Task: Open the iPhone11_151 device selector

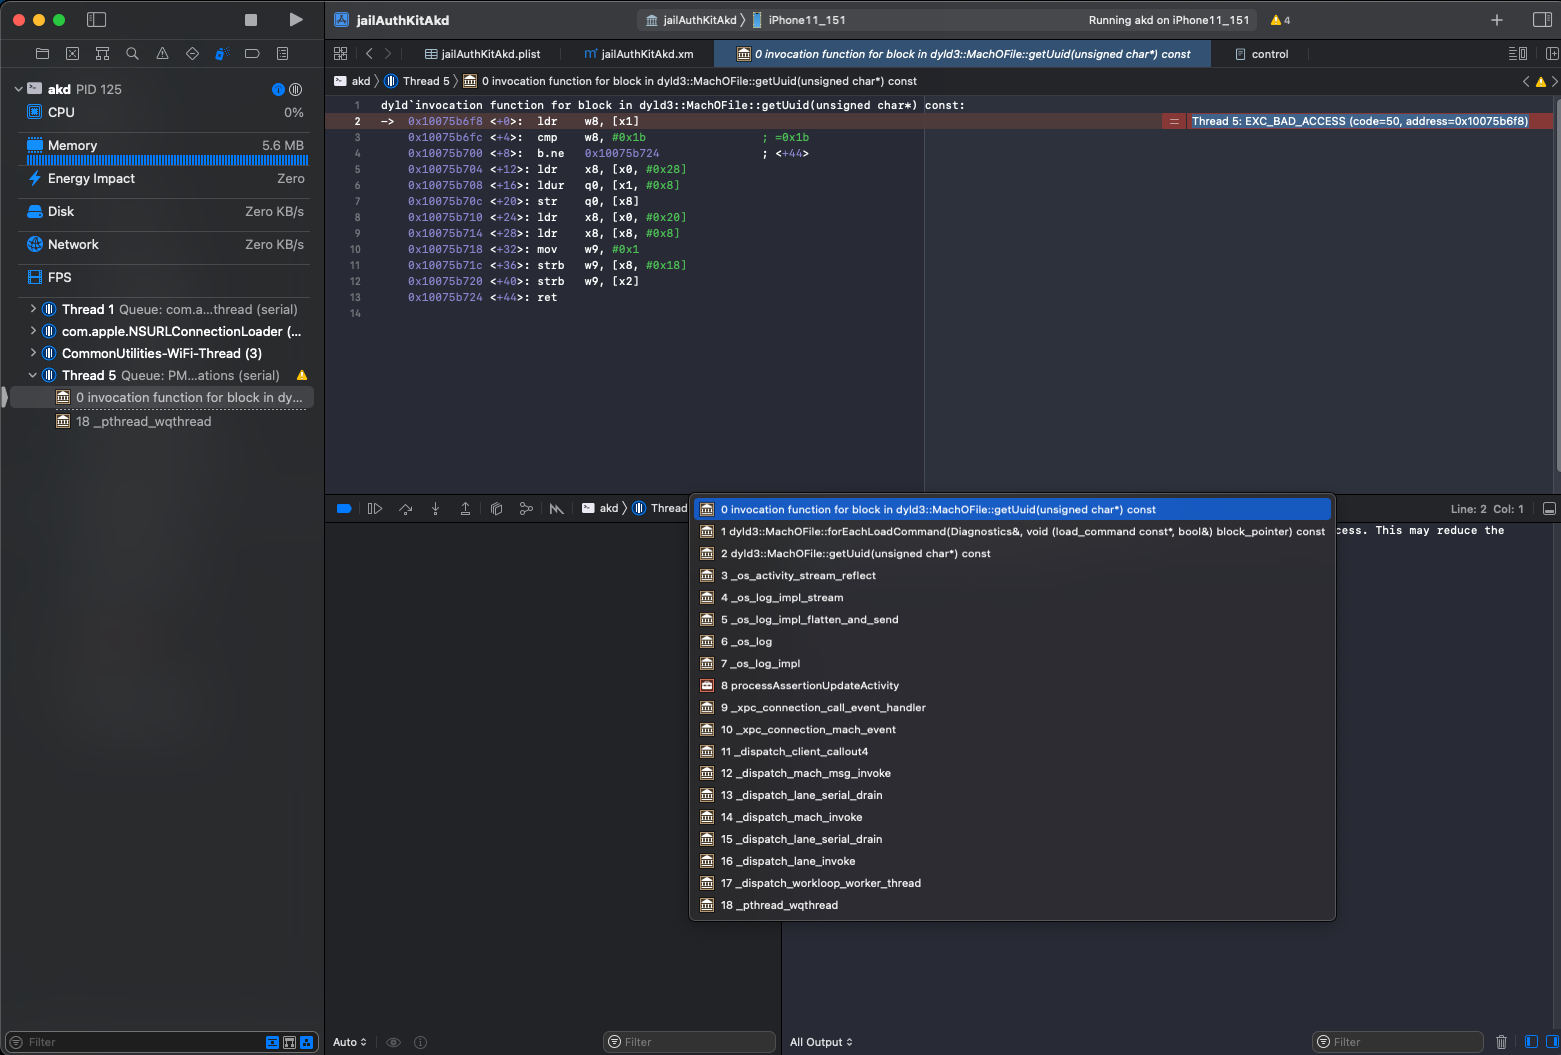Action: tap(800, 20)
